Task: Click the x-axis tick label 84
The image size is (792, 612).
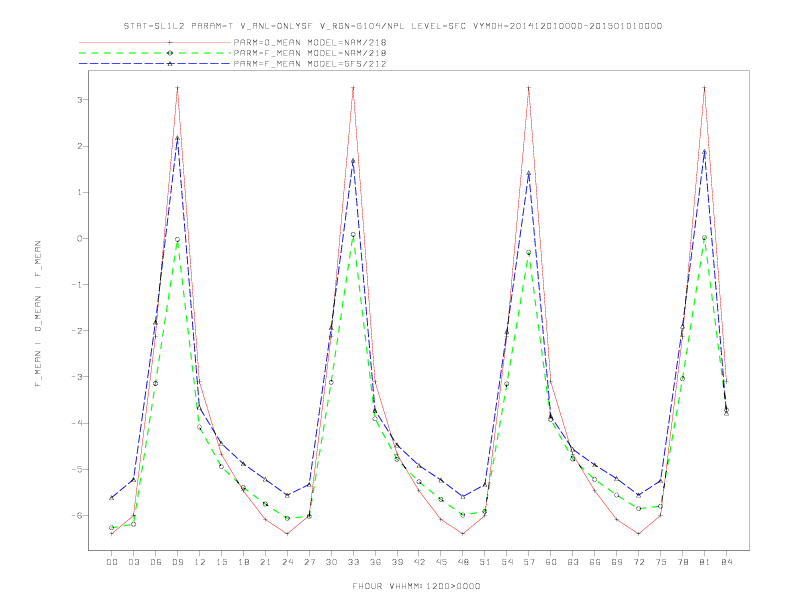Action: point(726,562)
